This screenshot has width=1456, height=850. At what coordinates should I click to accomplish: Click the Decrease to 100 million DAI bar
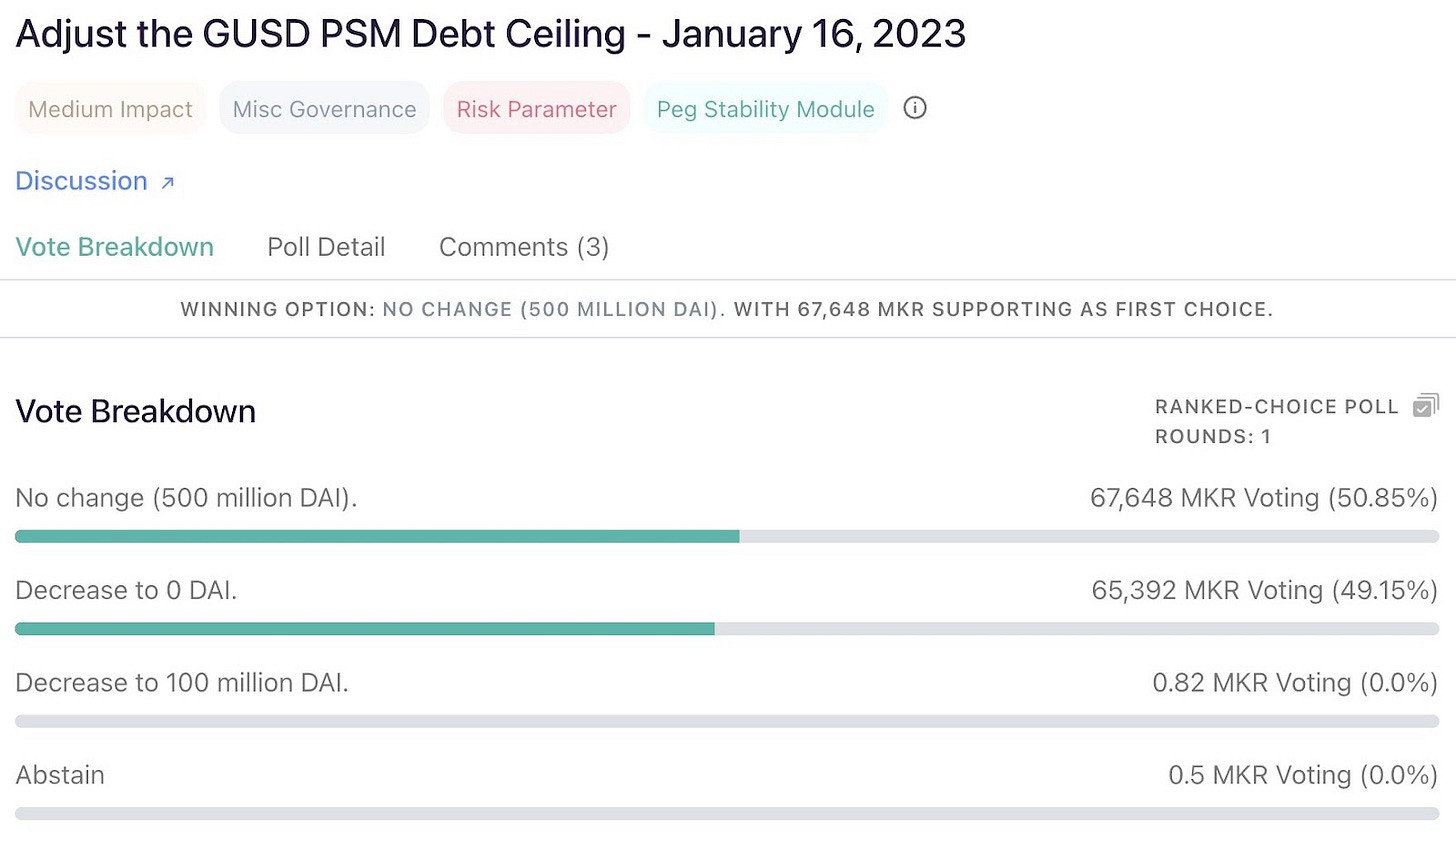click(x=727, y=721)
